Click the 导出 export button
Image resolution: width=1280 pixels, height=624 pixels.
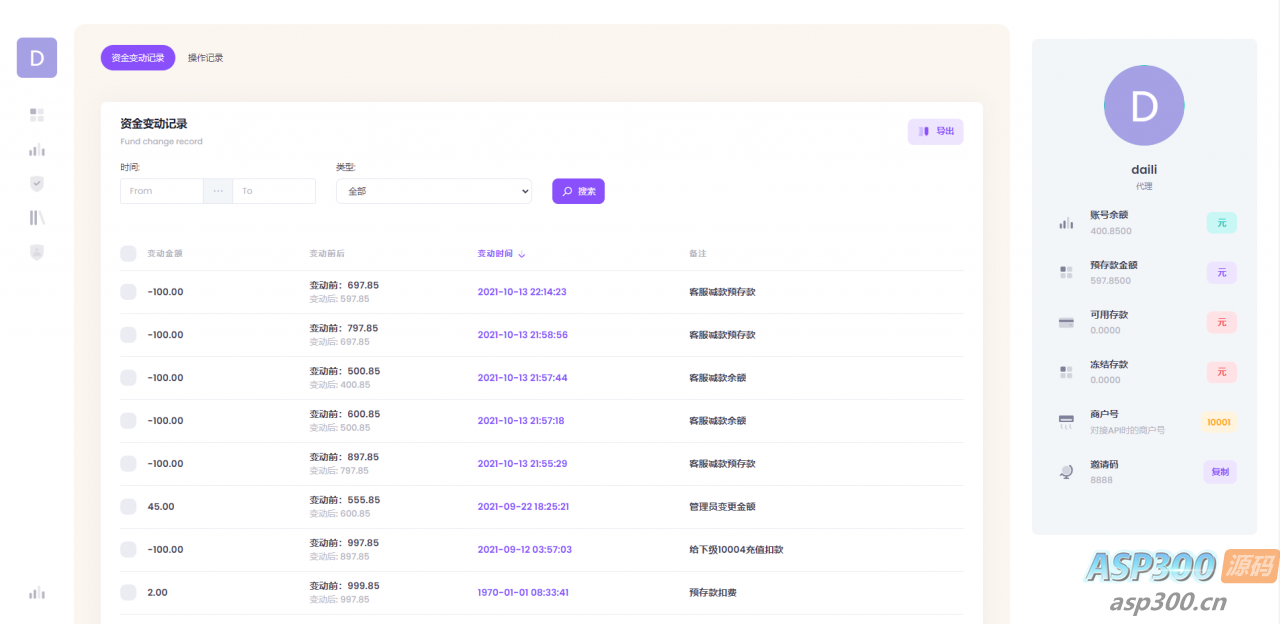click(x=935, y=132)
